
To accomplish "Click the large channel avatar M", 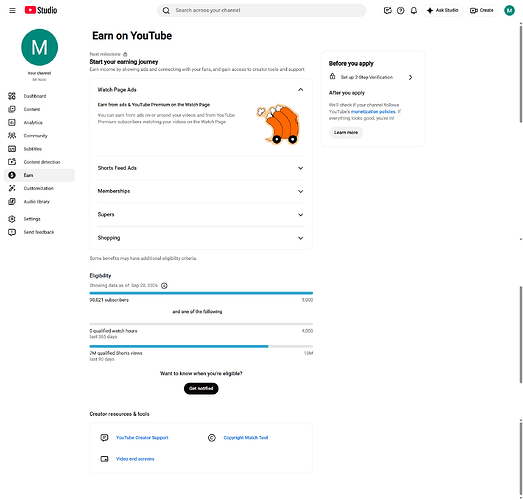I will (39, 47).
